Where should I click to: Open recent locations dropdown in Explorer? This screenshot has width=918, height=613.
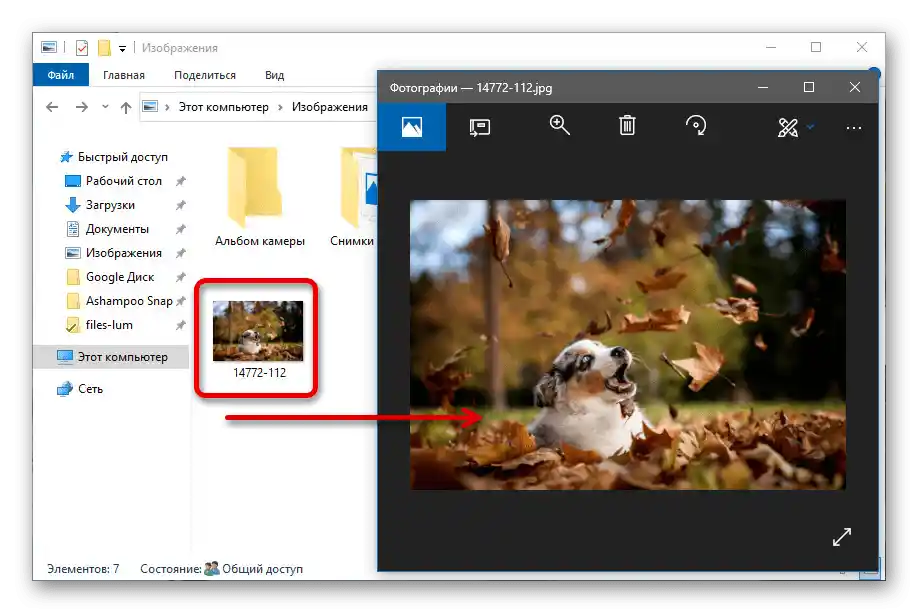105,107
